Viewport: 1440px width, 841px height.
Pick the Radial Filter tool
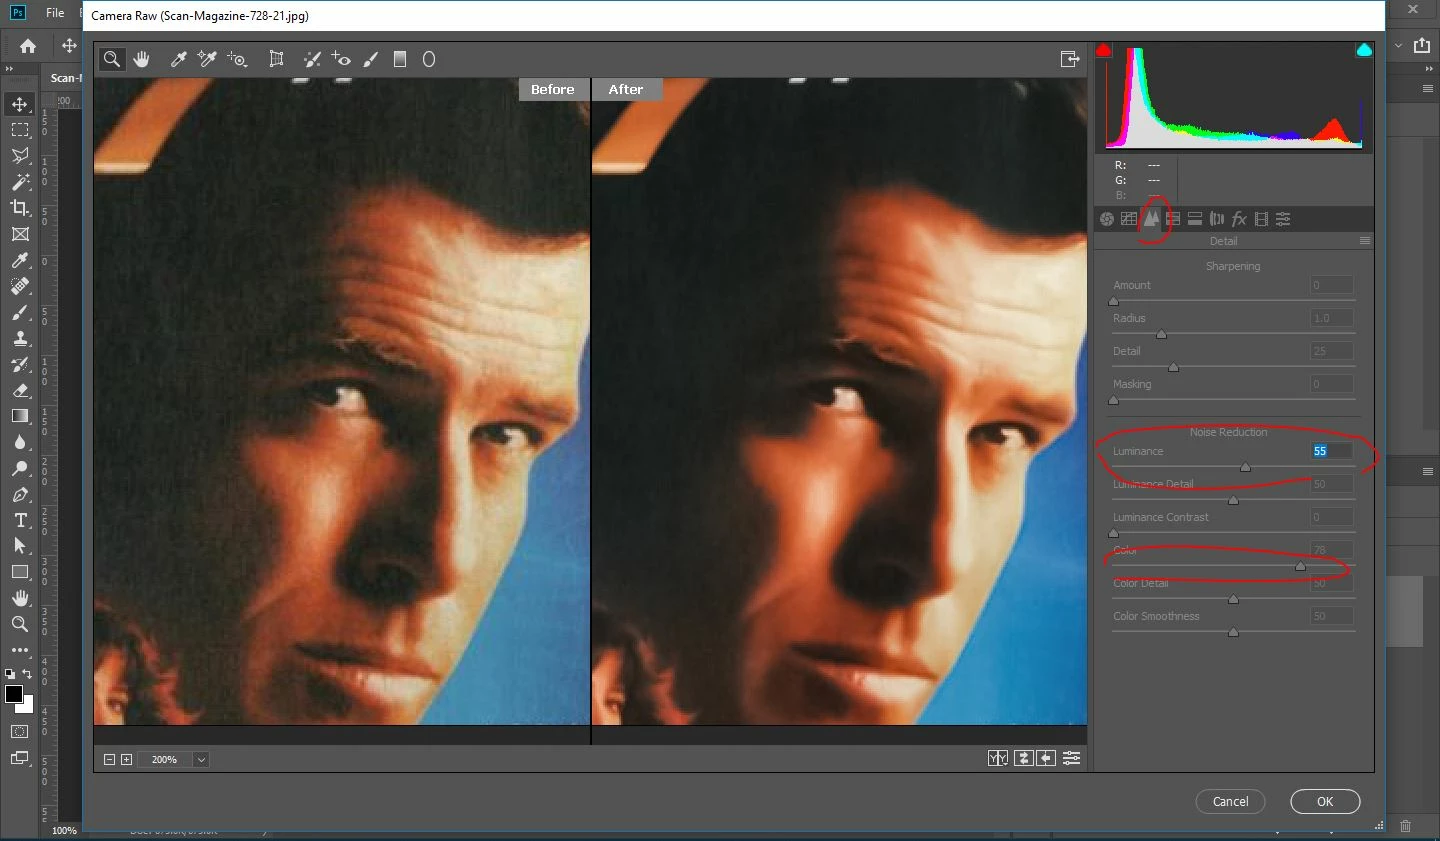[429, 59]
